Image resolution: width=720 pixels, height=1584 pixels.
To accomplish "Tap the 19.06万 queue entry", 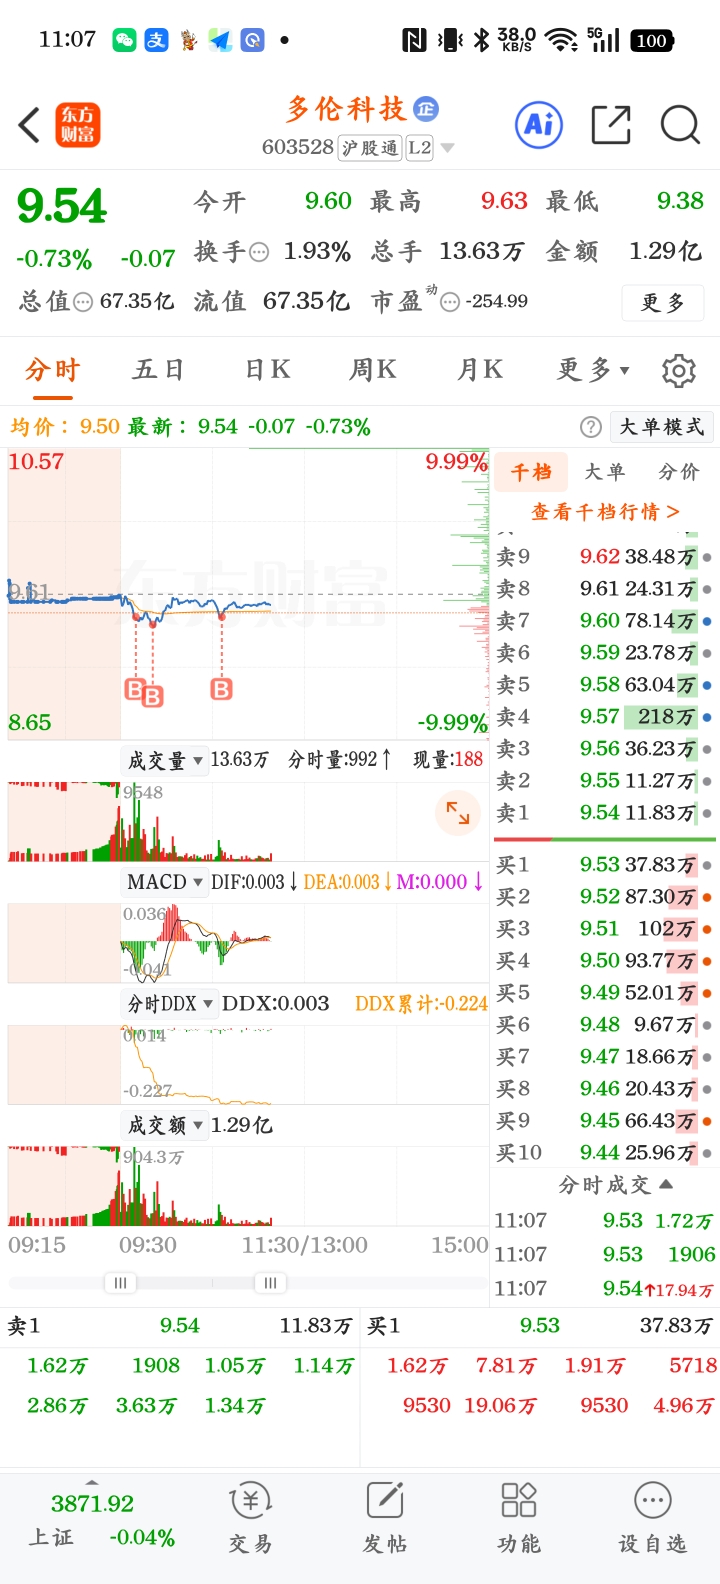I will pos(500,1406).
